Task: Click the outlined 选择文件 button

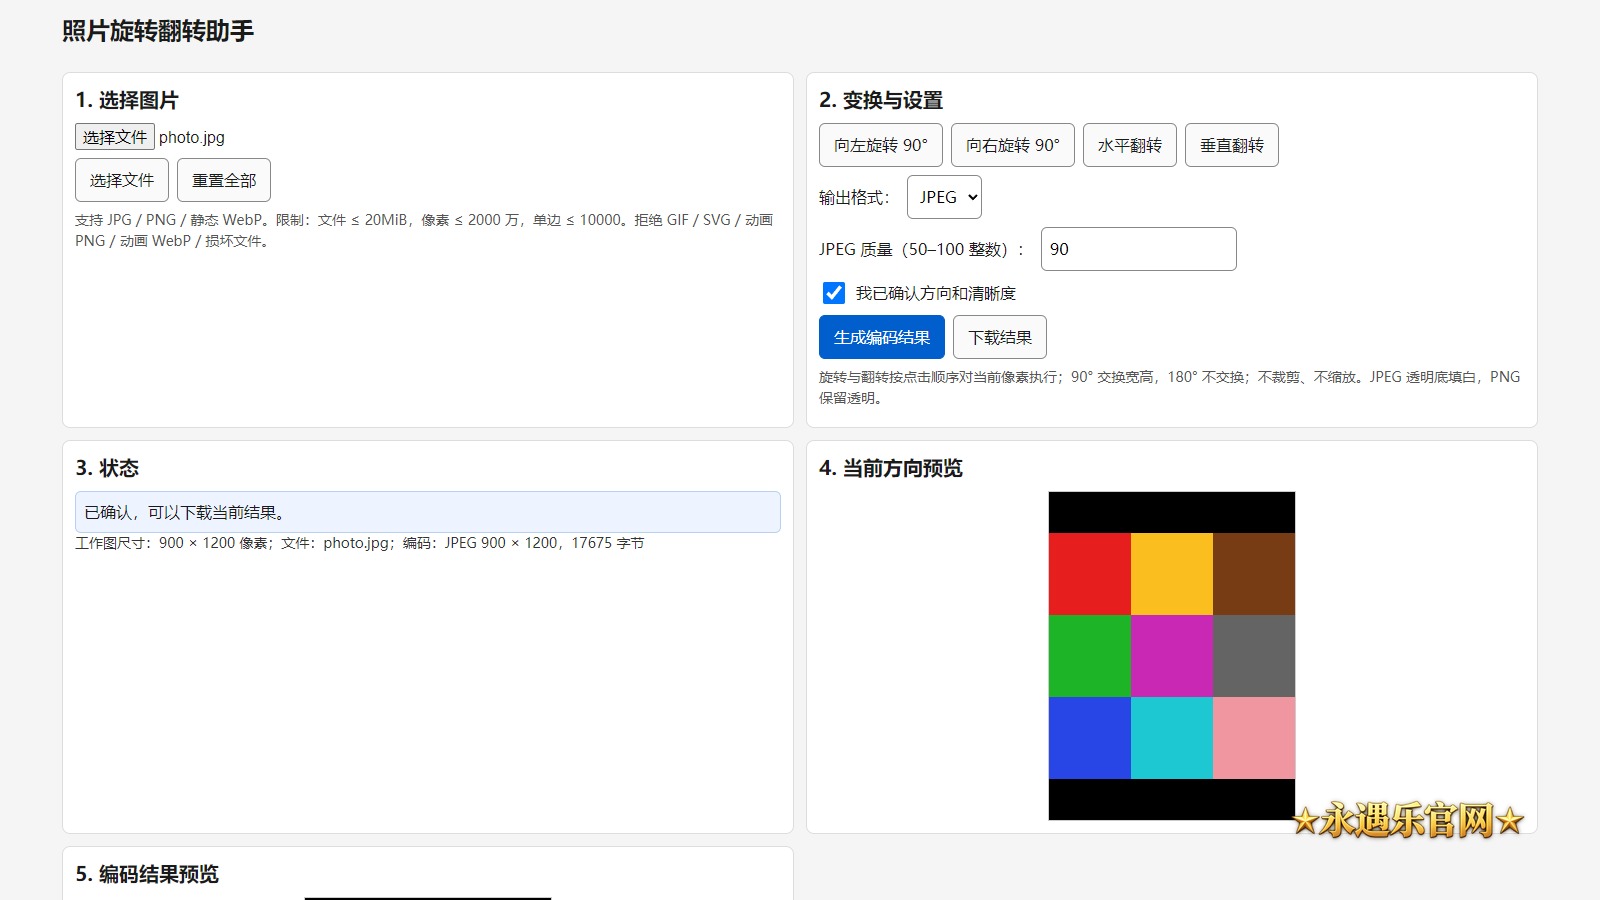Action: click(122, 180)
